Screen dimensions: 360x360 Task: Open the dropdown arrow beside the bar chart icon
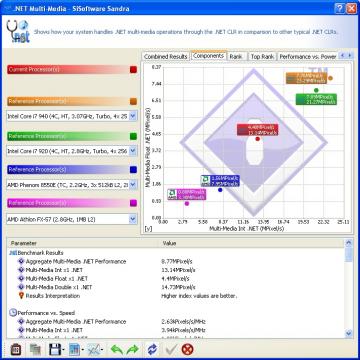pos(83,350)
